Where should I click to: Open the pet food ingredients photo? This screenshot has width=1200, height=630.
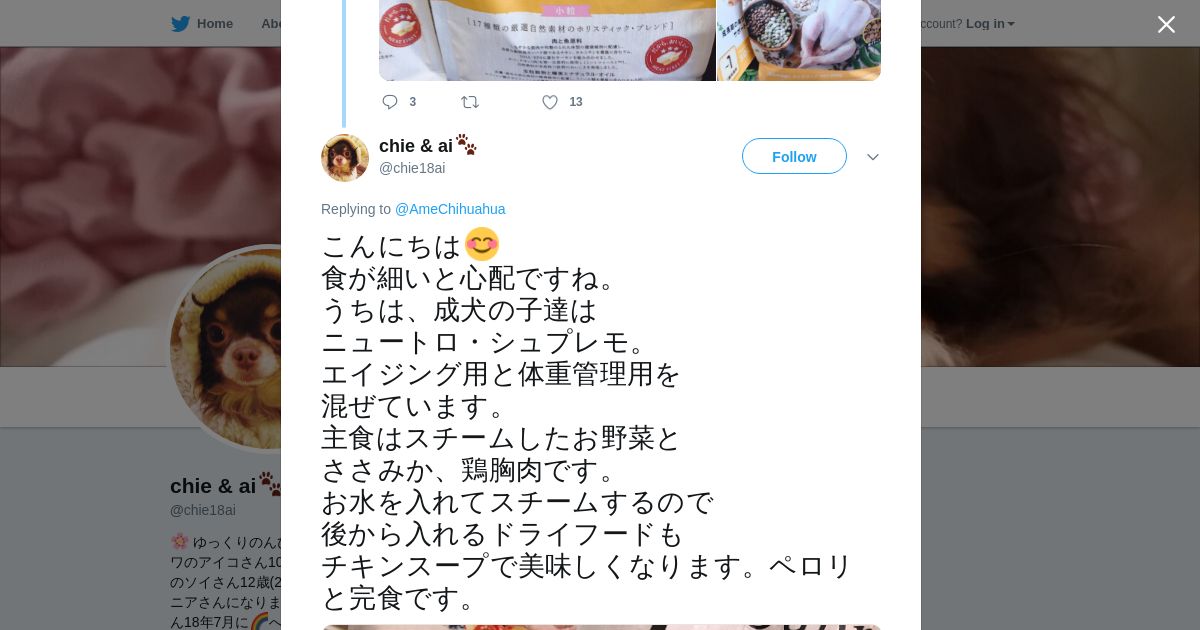tap(799, 40)
